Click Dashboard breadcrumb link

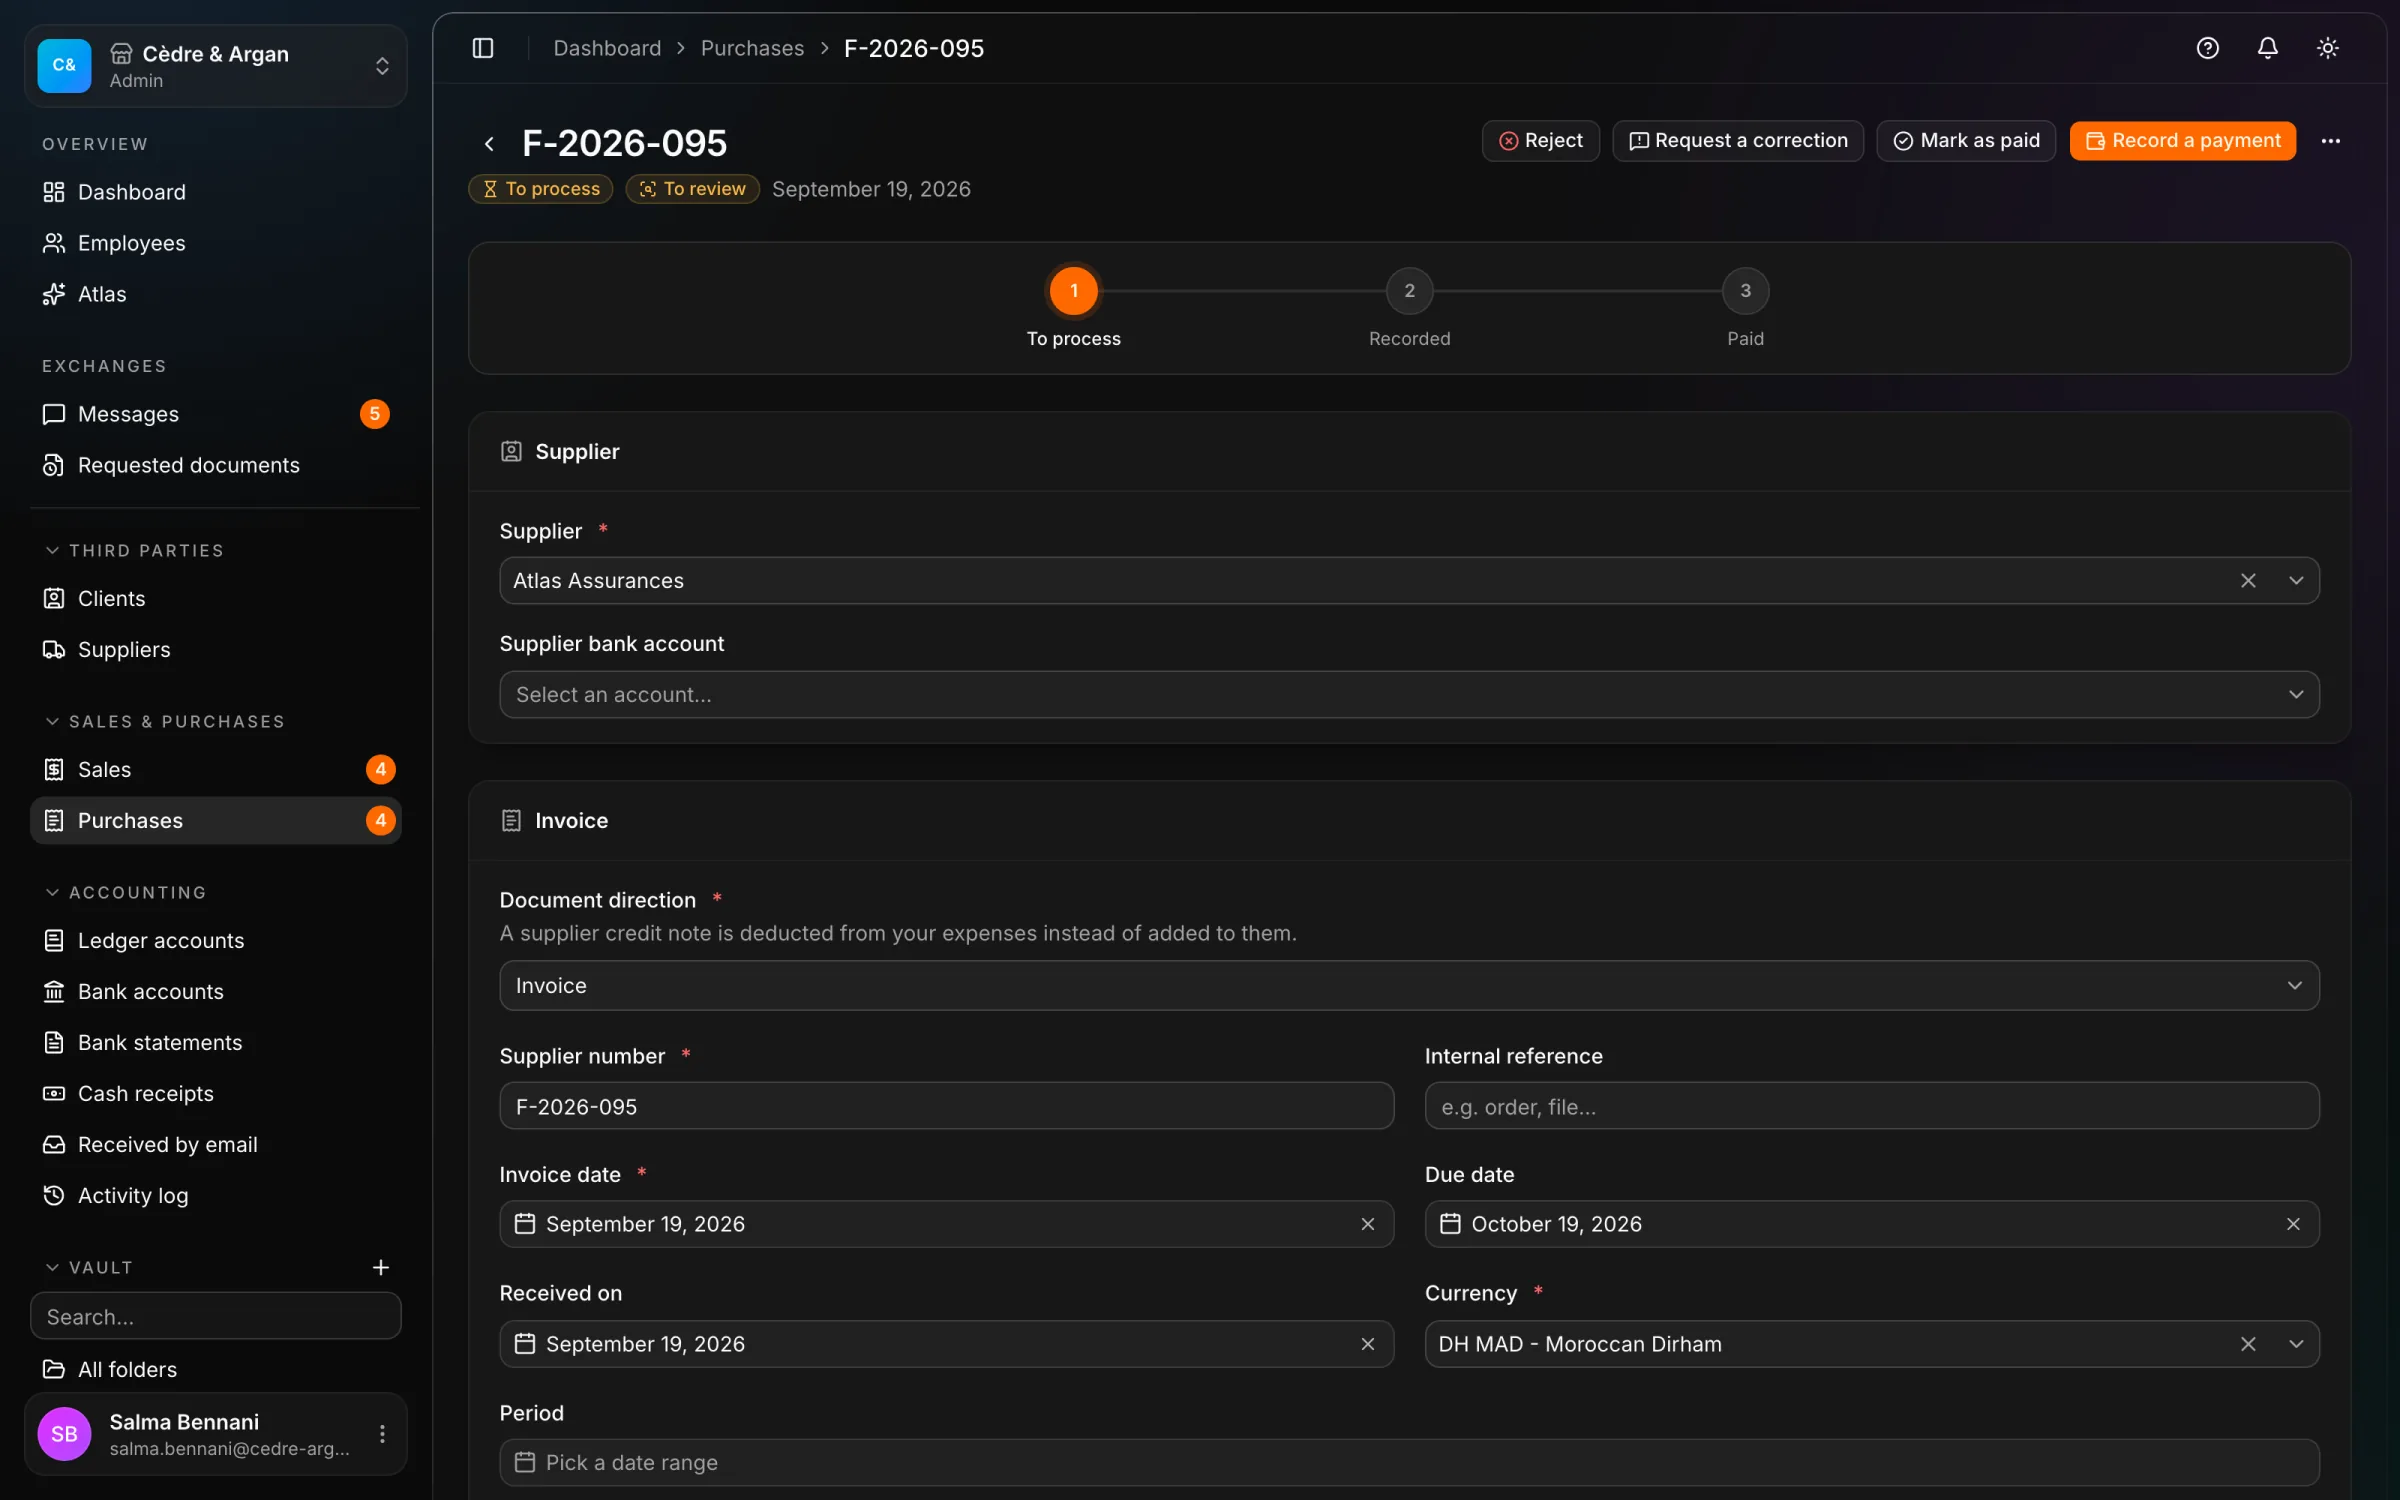(607, 48)
